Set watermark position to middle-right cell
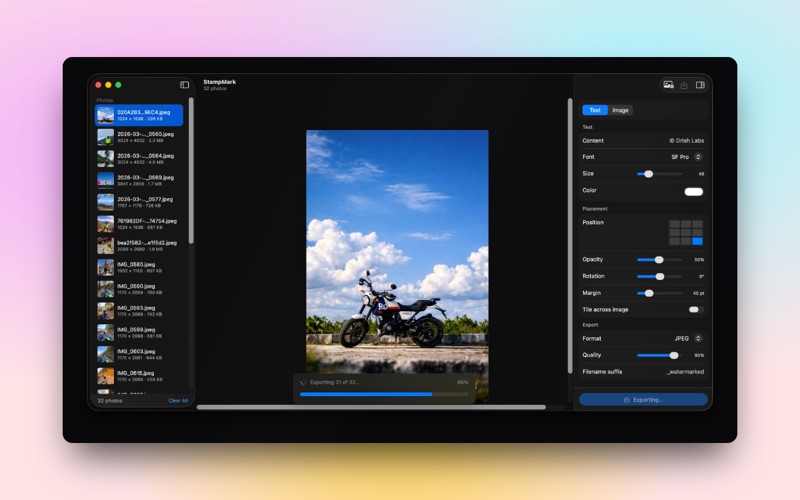 (x=697, y=233)
